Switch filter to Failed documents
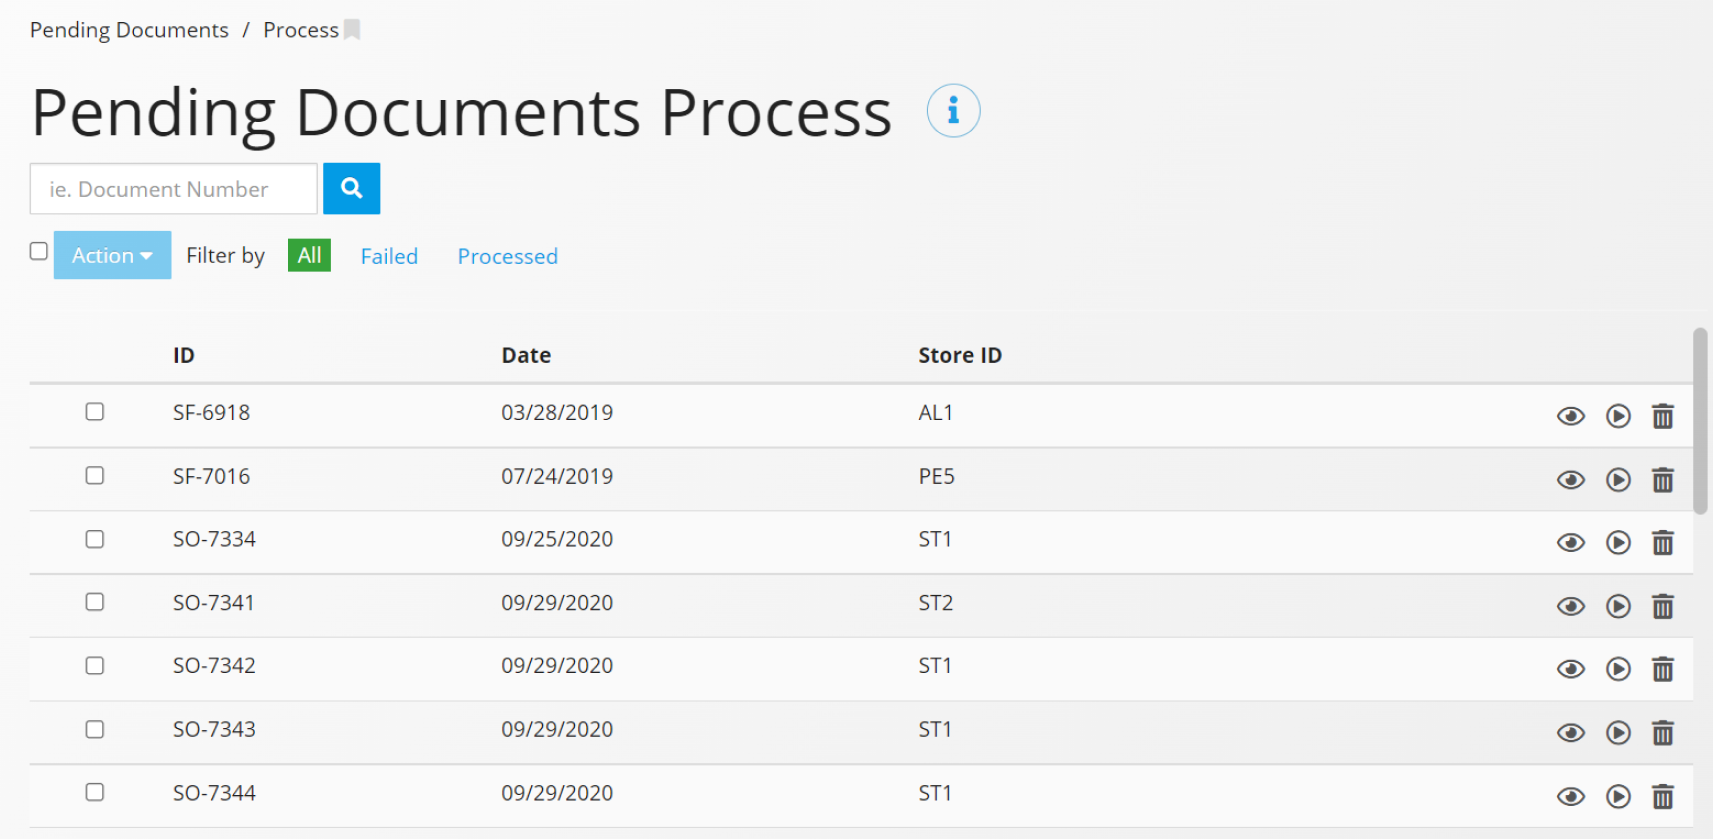The image size is (1713, 839). 389,256
